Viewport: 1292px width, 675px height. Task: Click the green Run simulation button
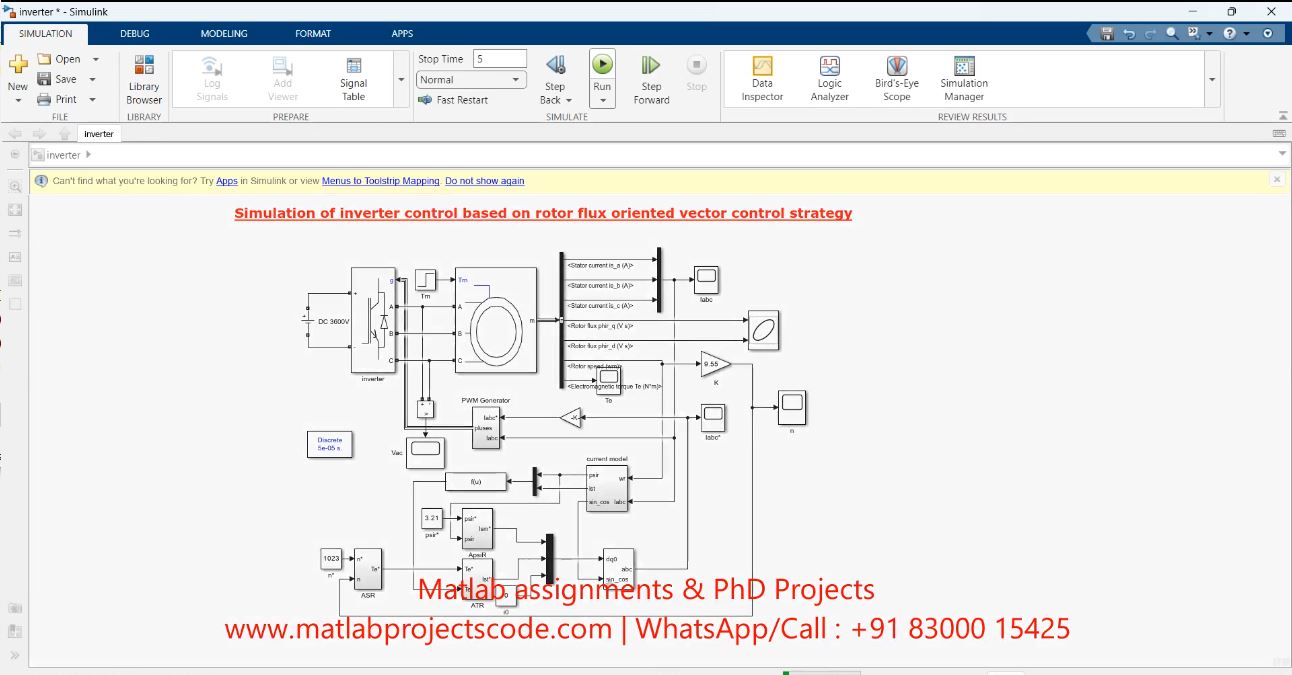tap(602, 64)
